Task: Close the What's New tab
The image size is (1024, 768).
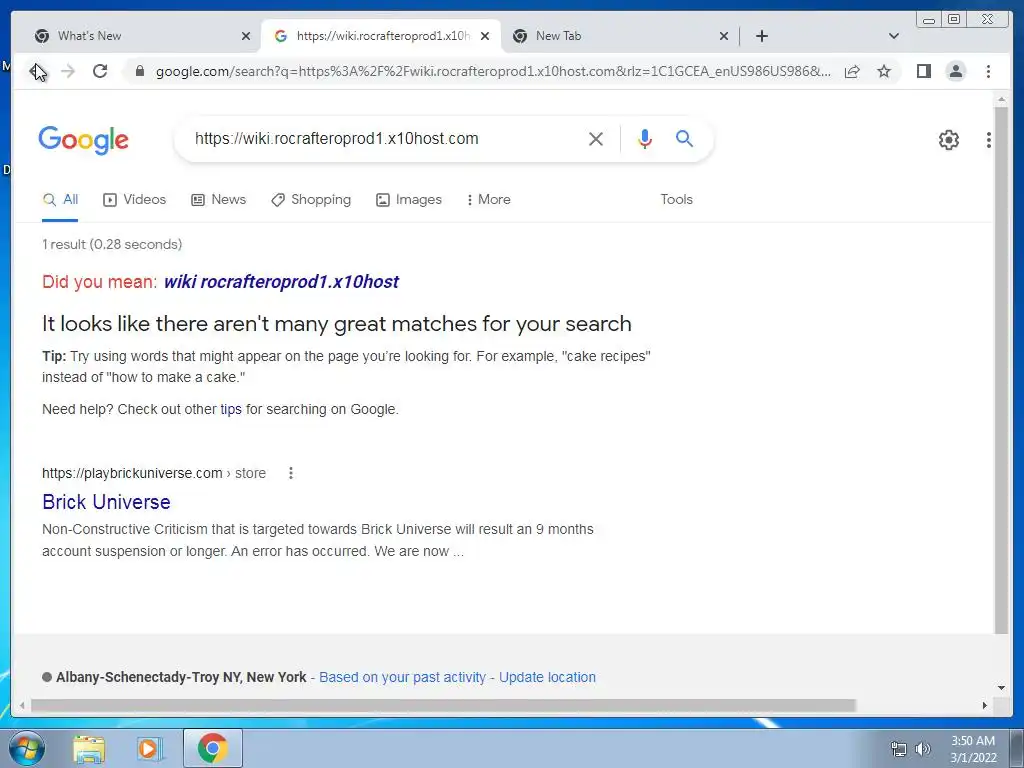Action: [x=246, y=36]
